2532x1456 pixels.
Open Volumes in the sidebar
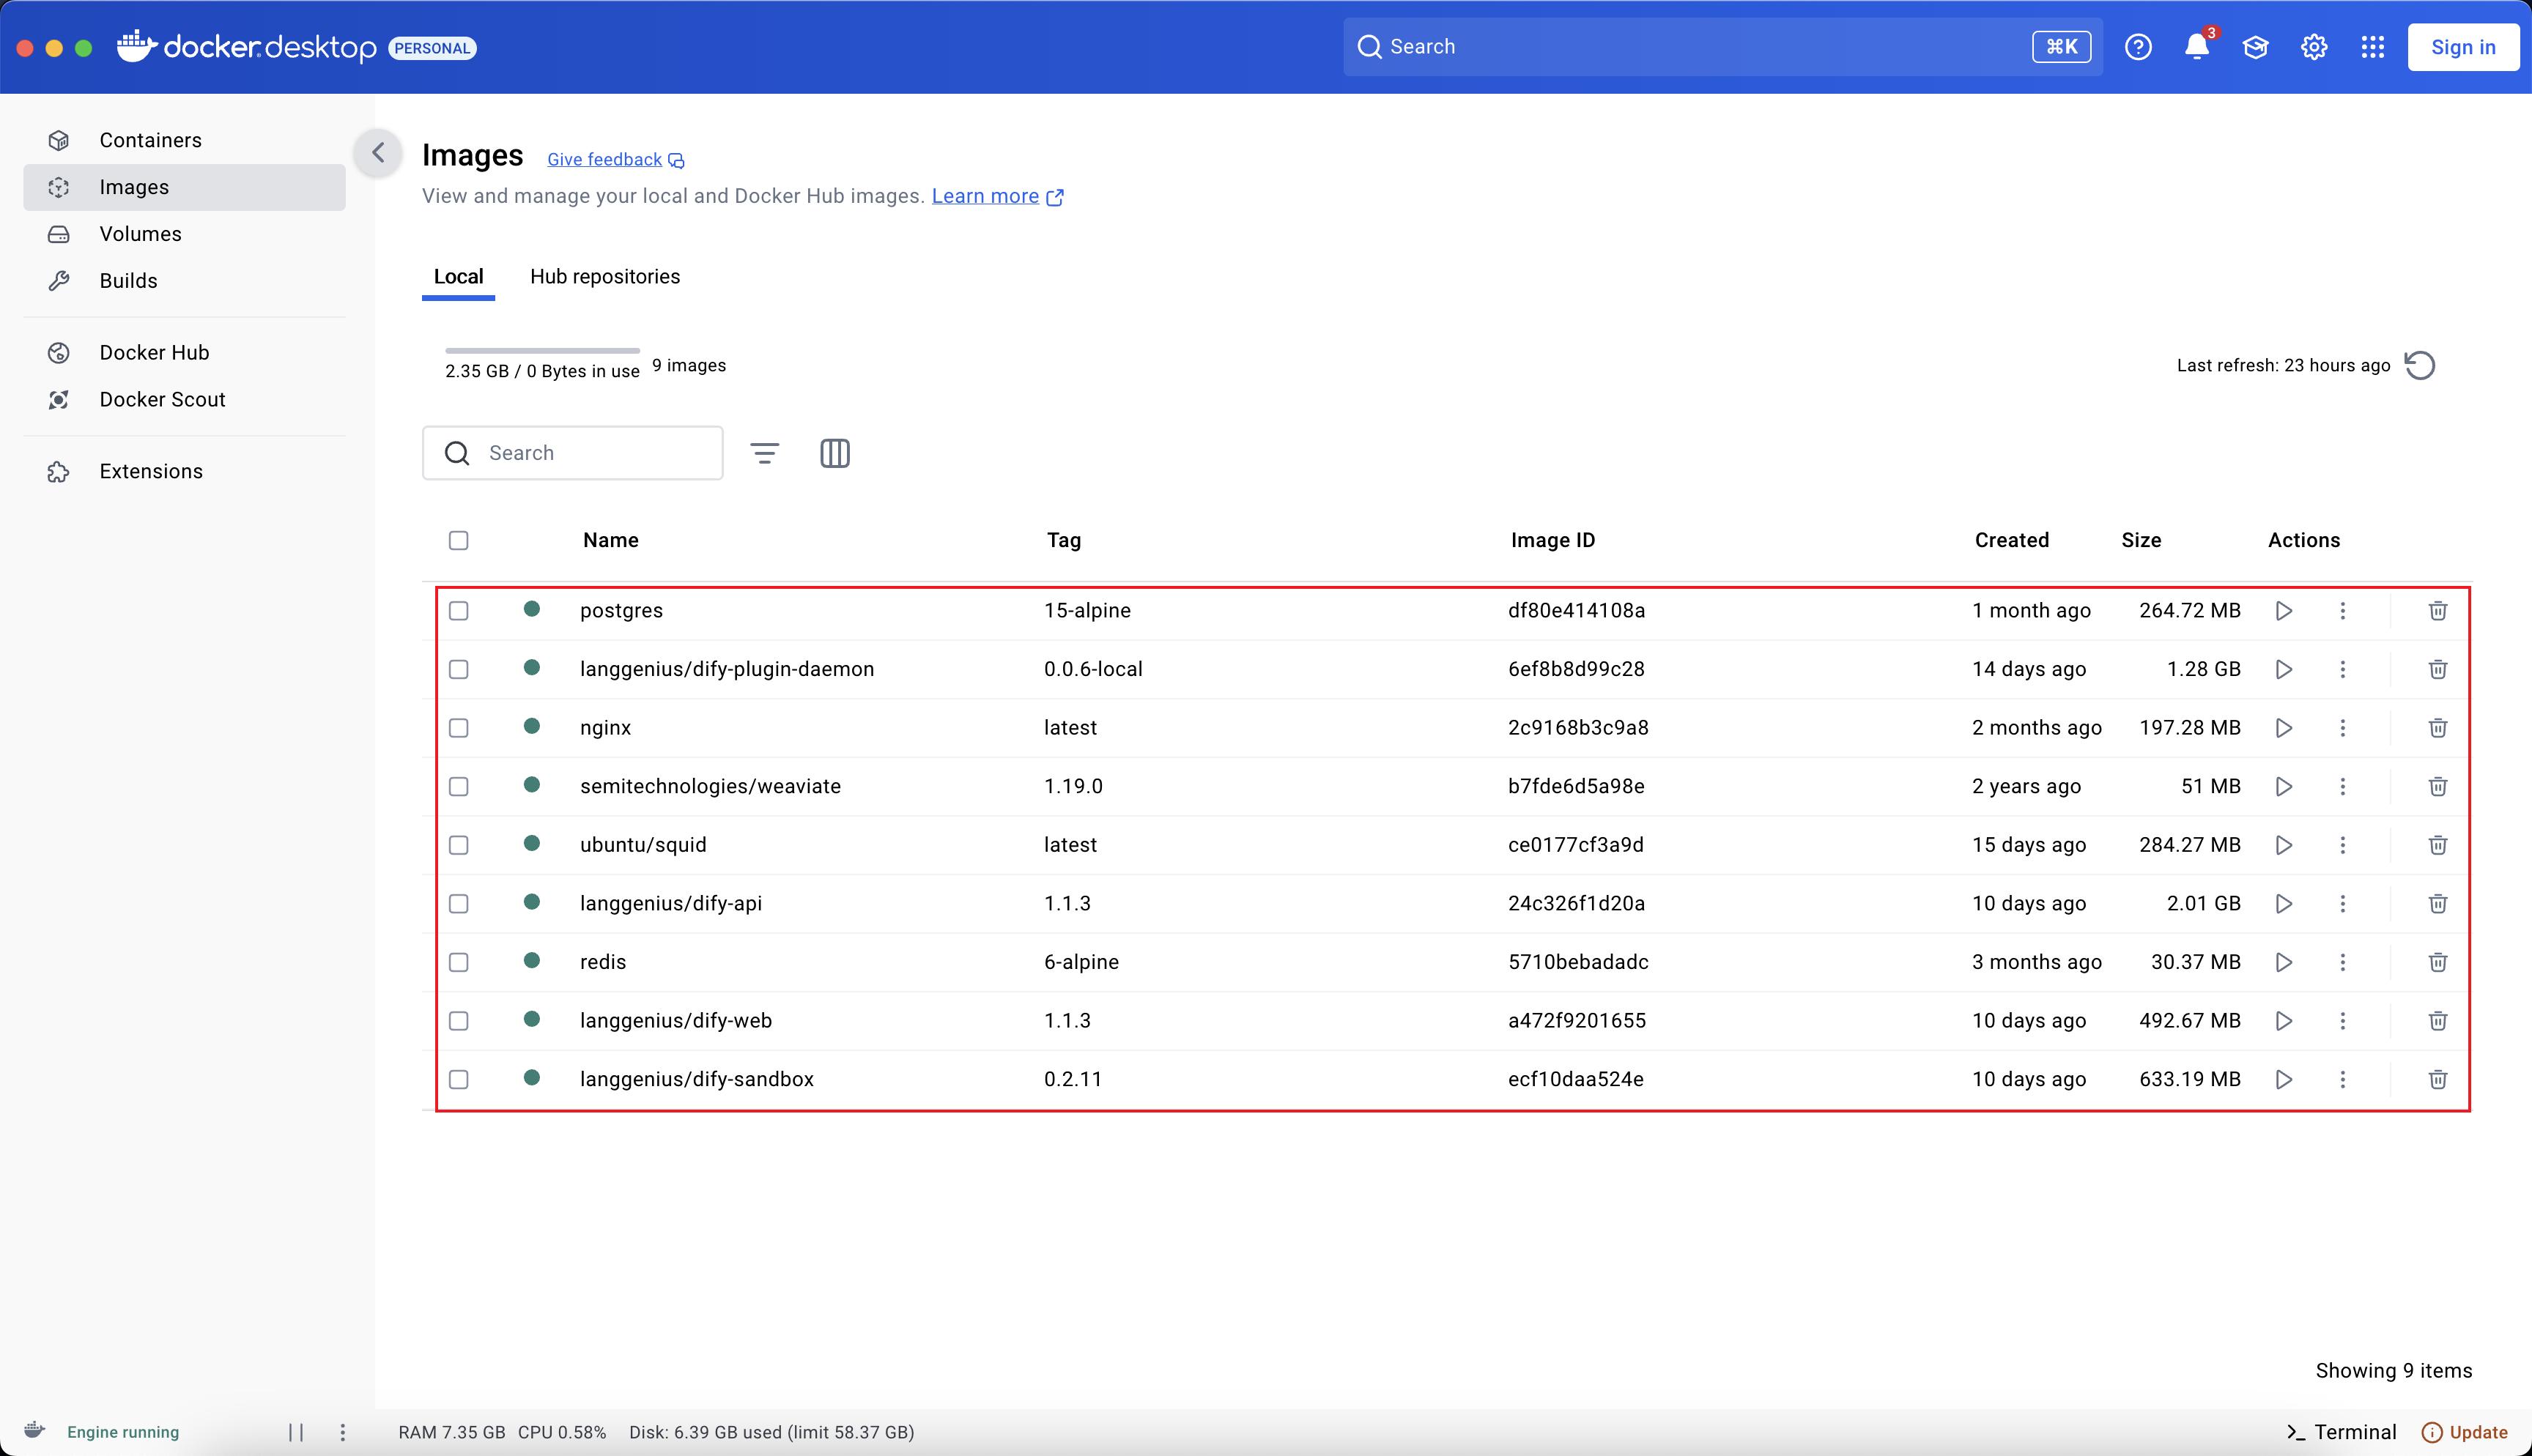(184, 234)
